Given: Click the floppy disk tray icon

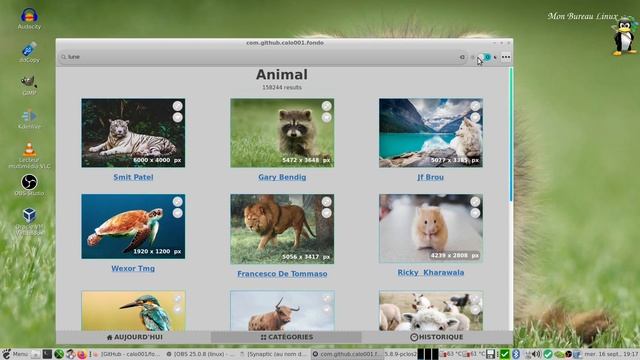Looking at the screenshot, I should (491, 354).
